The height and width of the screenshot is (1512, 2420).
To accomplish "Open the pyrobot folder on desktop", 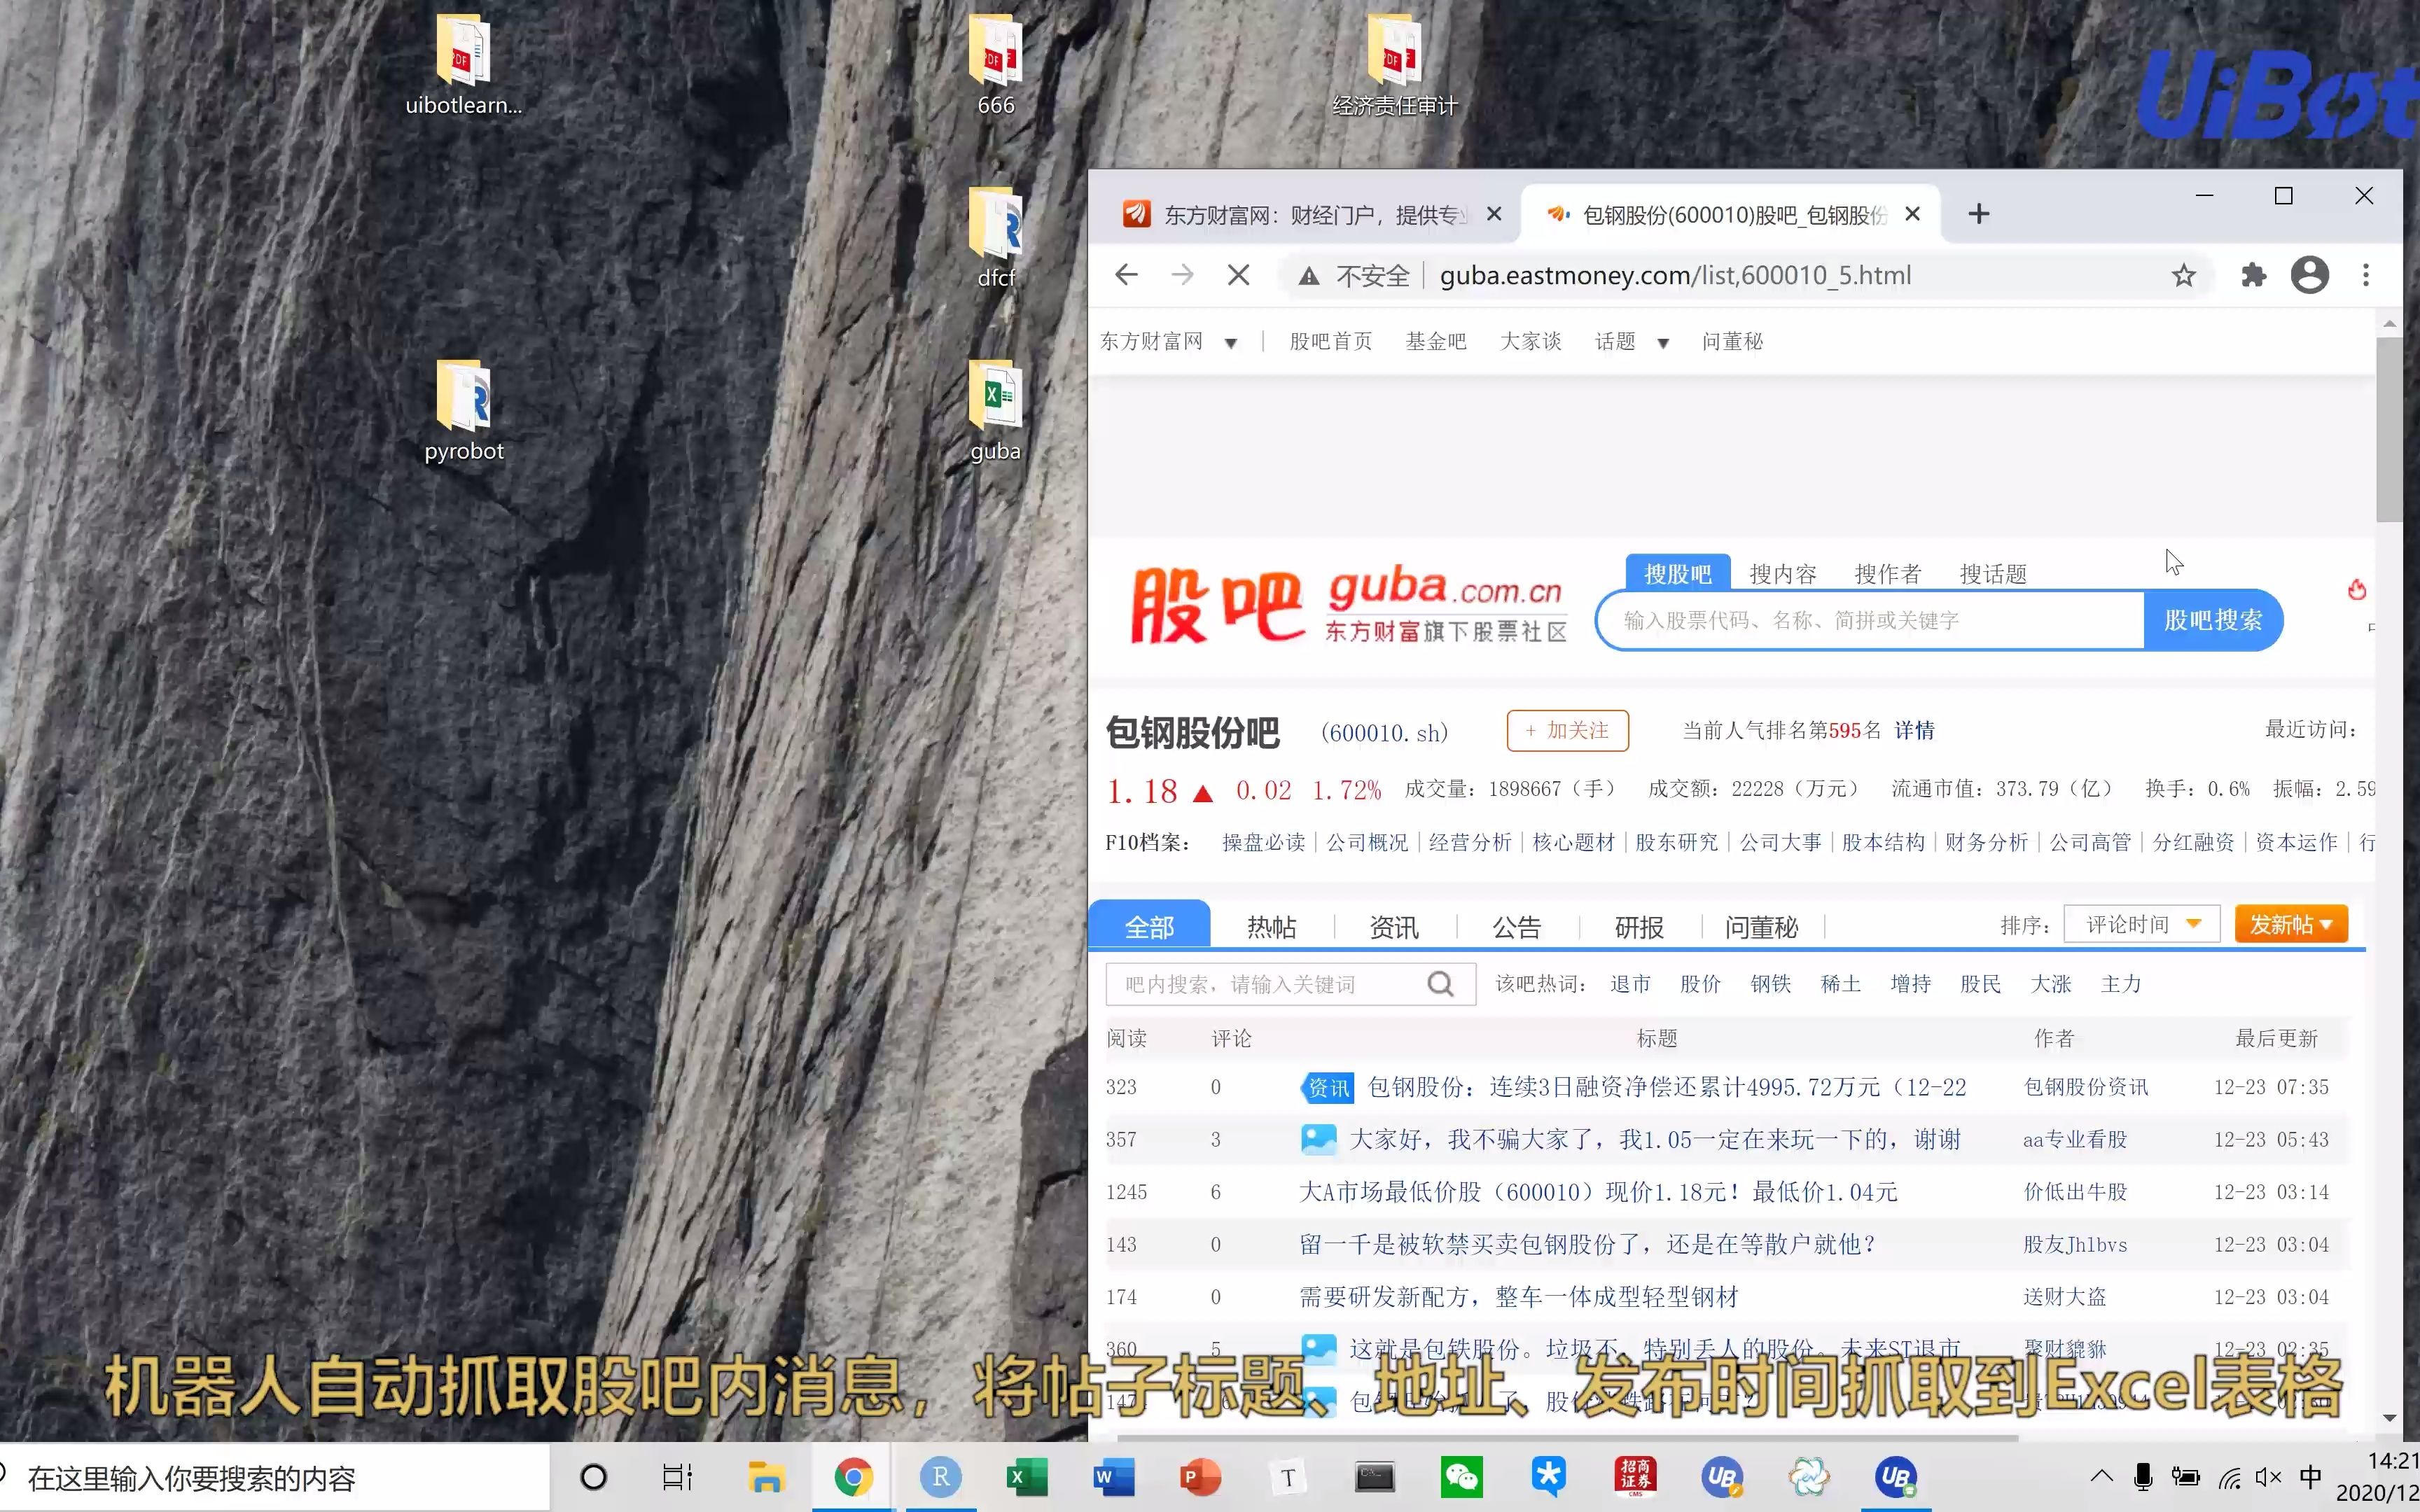I will [463, 411].
